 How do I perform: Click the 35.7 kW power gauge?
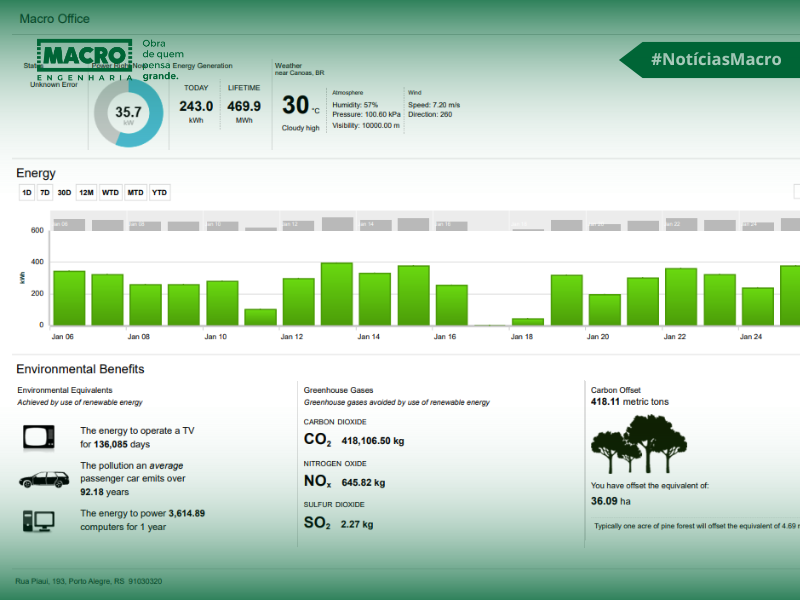pos(128,113)
